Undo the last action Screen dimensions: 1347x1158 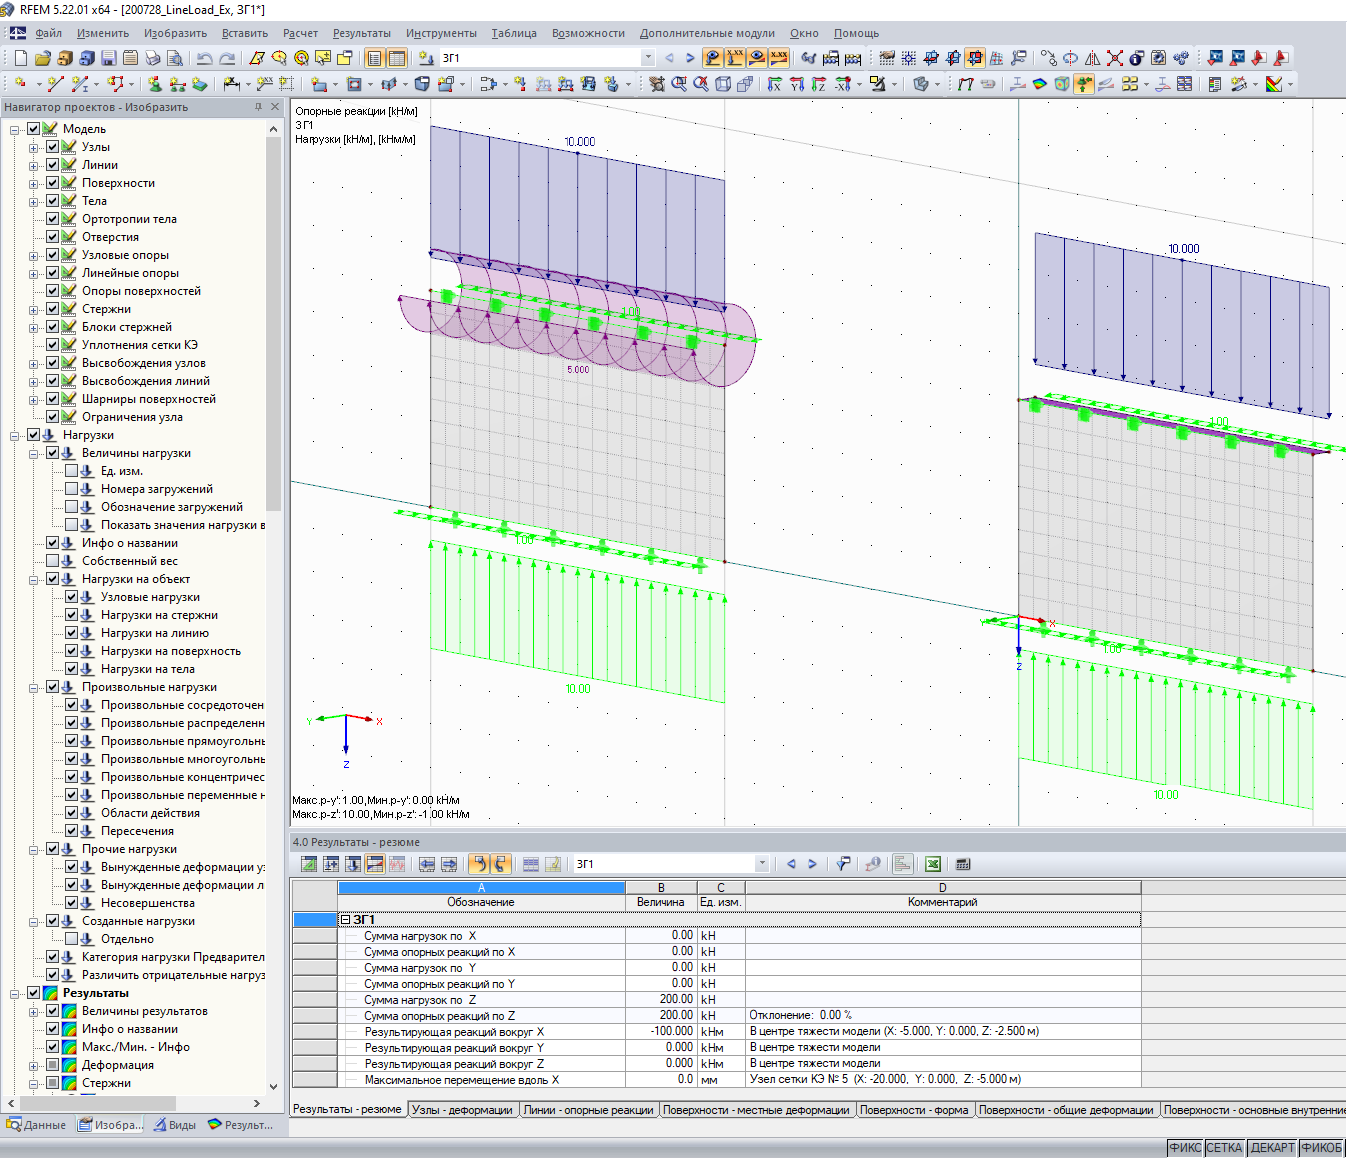click(x=205, y=58)
